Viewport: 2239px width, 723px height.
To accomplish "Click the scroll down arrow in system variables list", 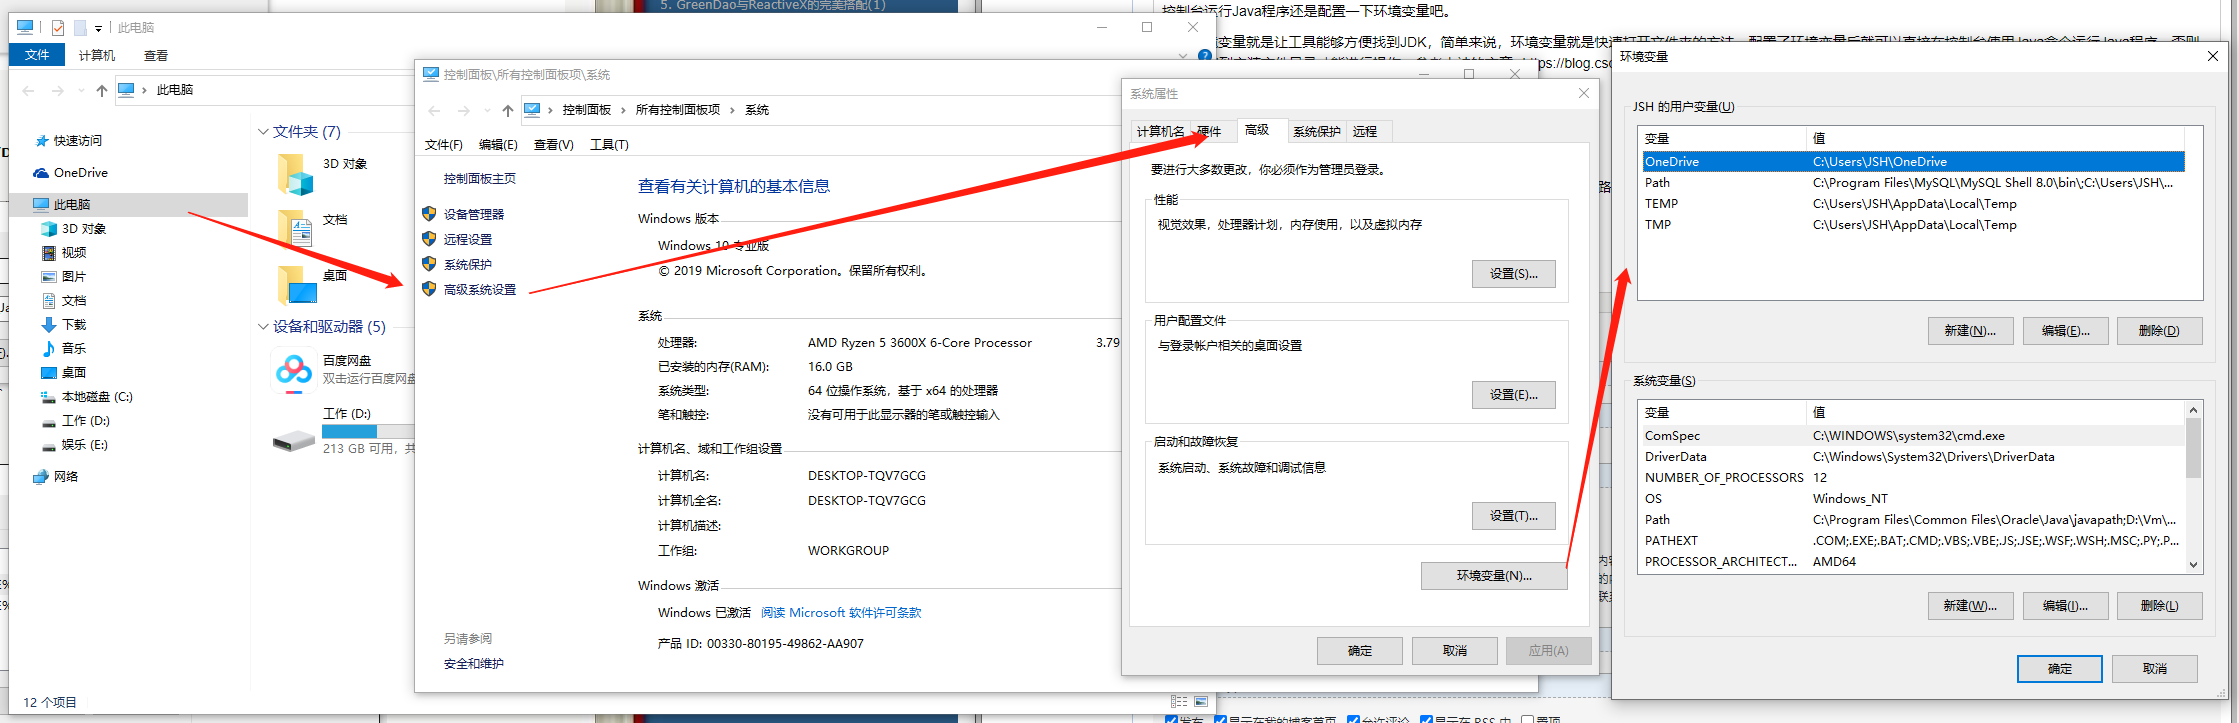I will pyautogui.click(x=2193, y=565).
